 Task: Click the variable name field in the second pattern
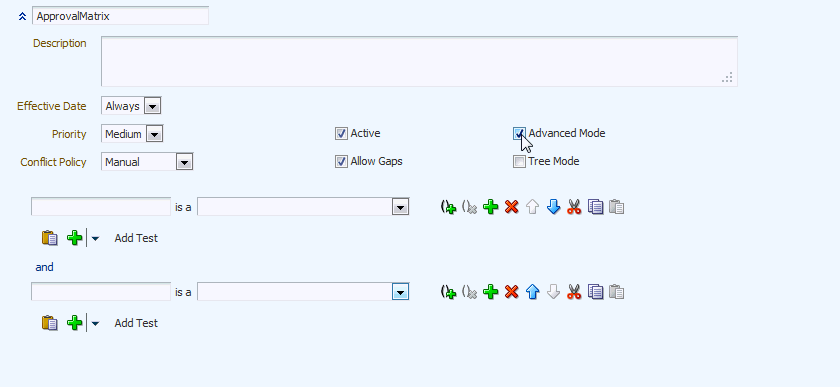click(x=101, y=292)
